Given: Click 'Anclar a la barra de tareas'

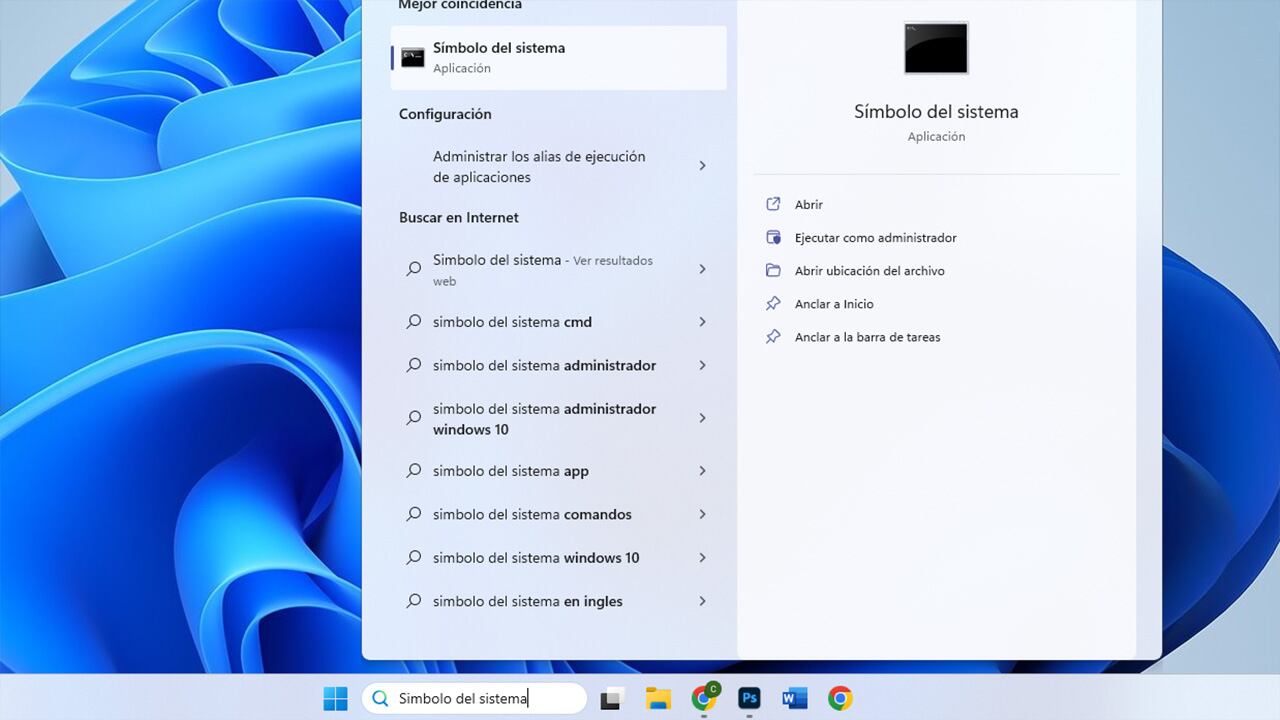Looking at the screenshot, I should pos(867,337).
